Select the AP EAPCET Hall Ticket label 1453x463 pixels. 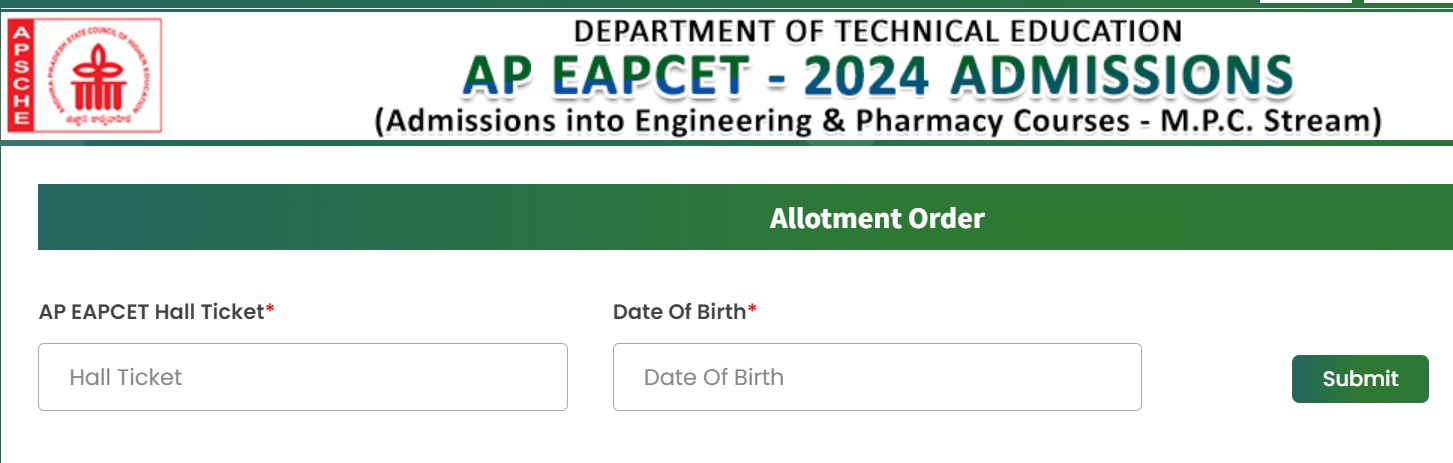pyautogui.click(x=152, y=312)
